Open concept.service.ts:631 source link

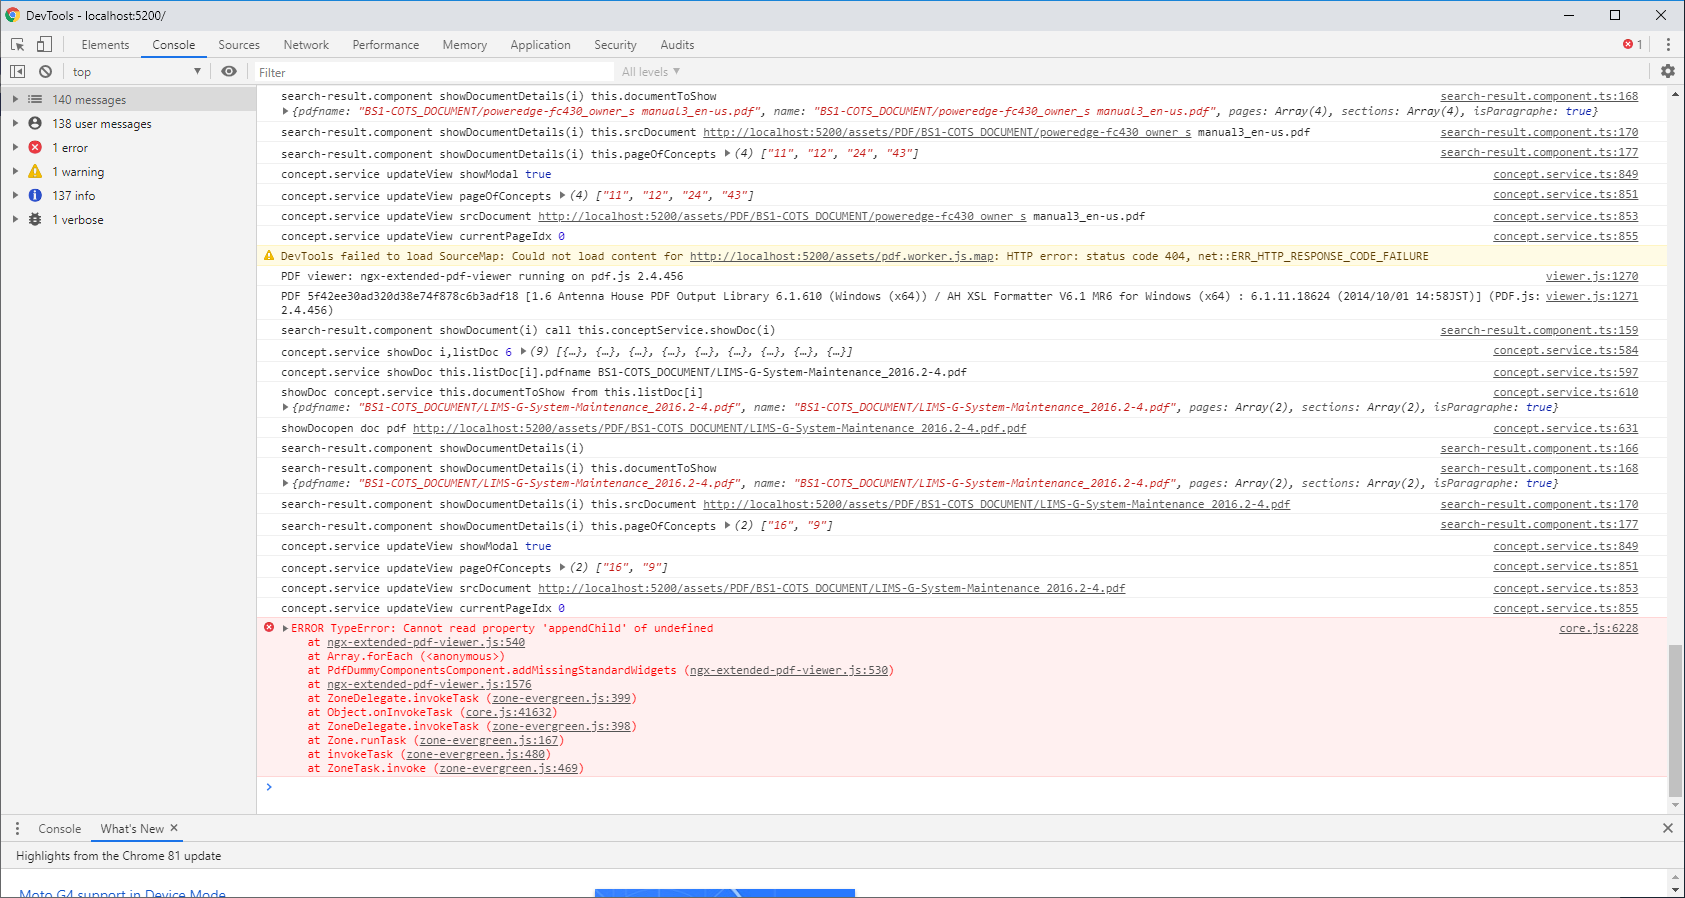tap(1566, 429)
